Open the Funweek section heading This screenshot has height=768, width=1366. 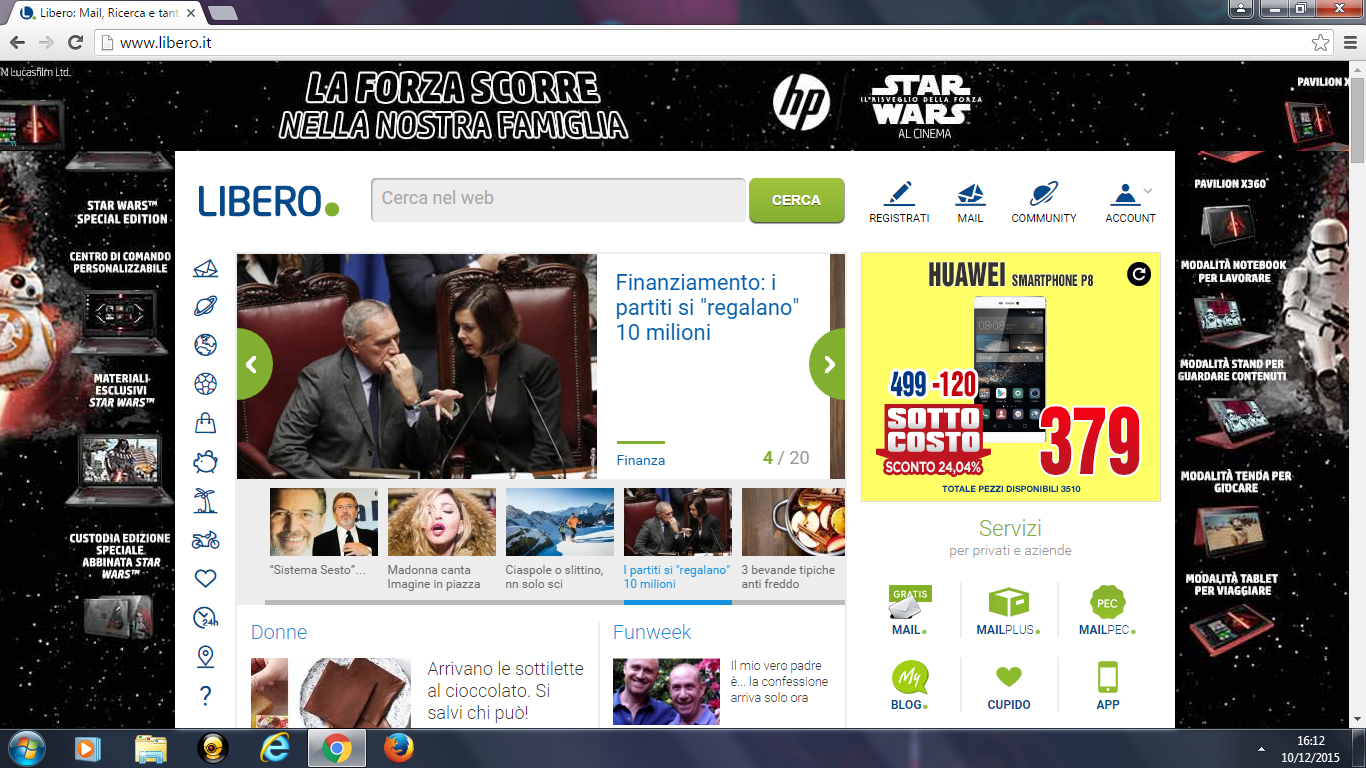tap(652, 632)
